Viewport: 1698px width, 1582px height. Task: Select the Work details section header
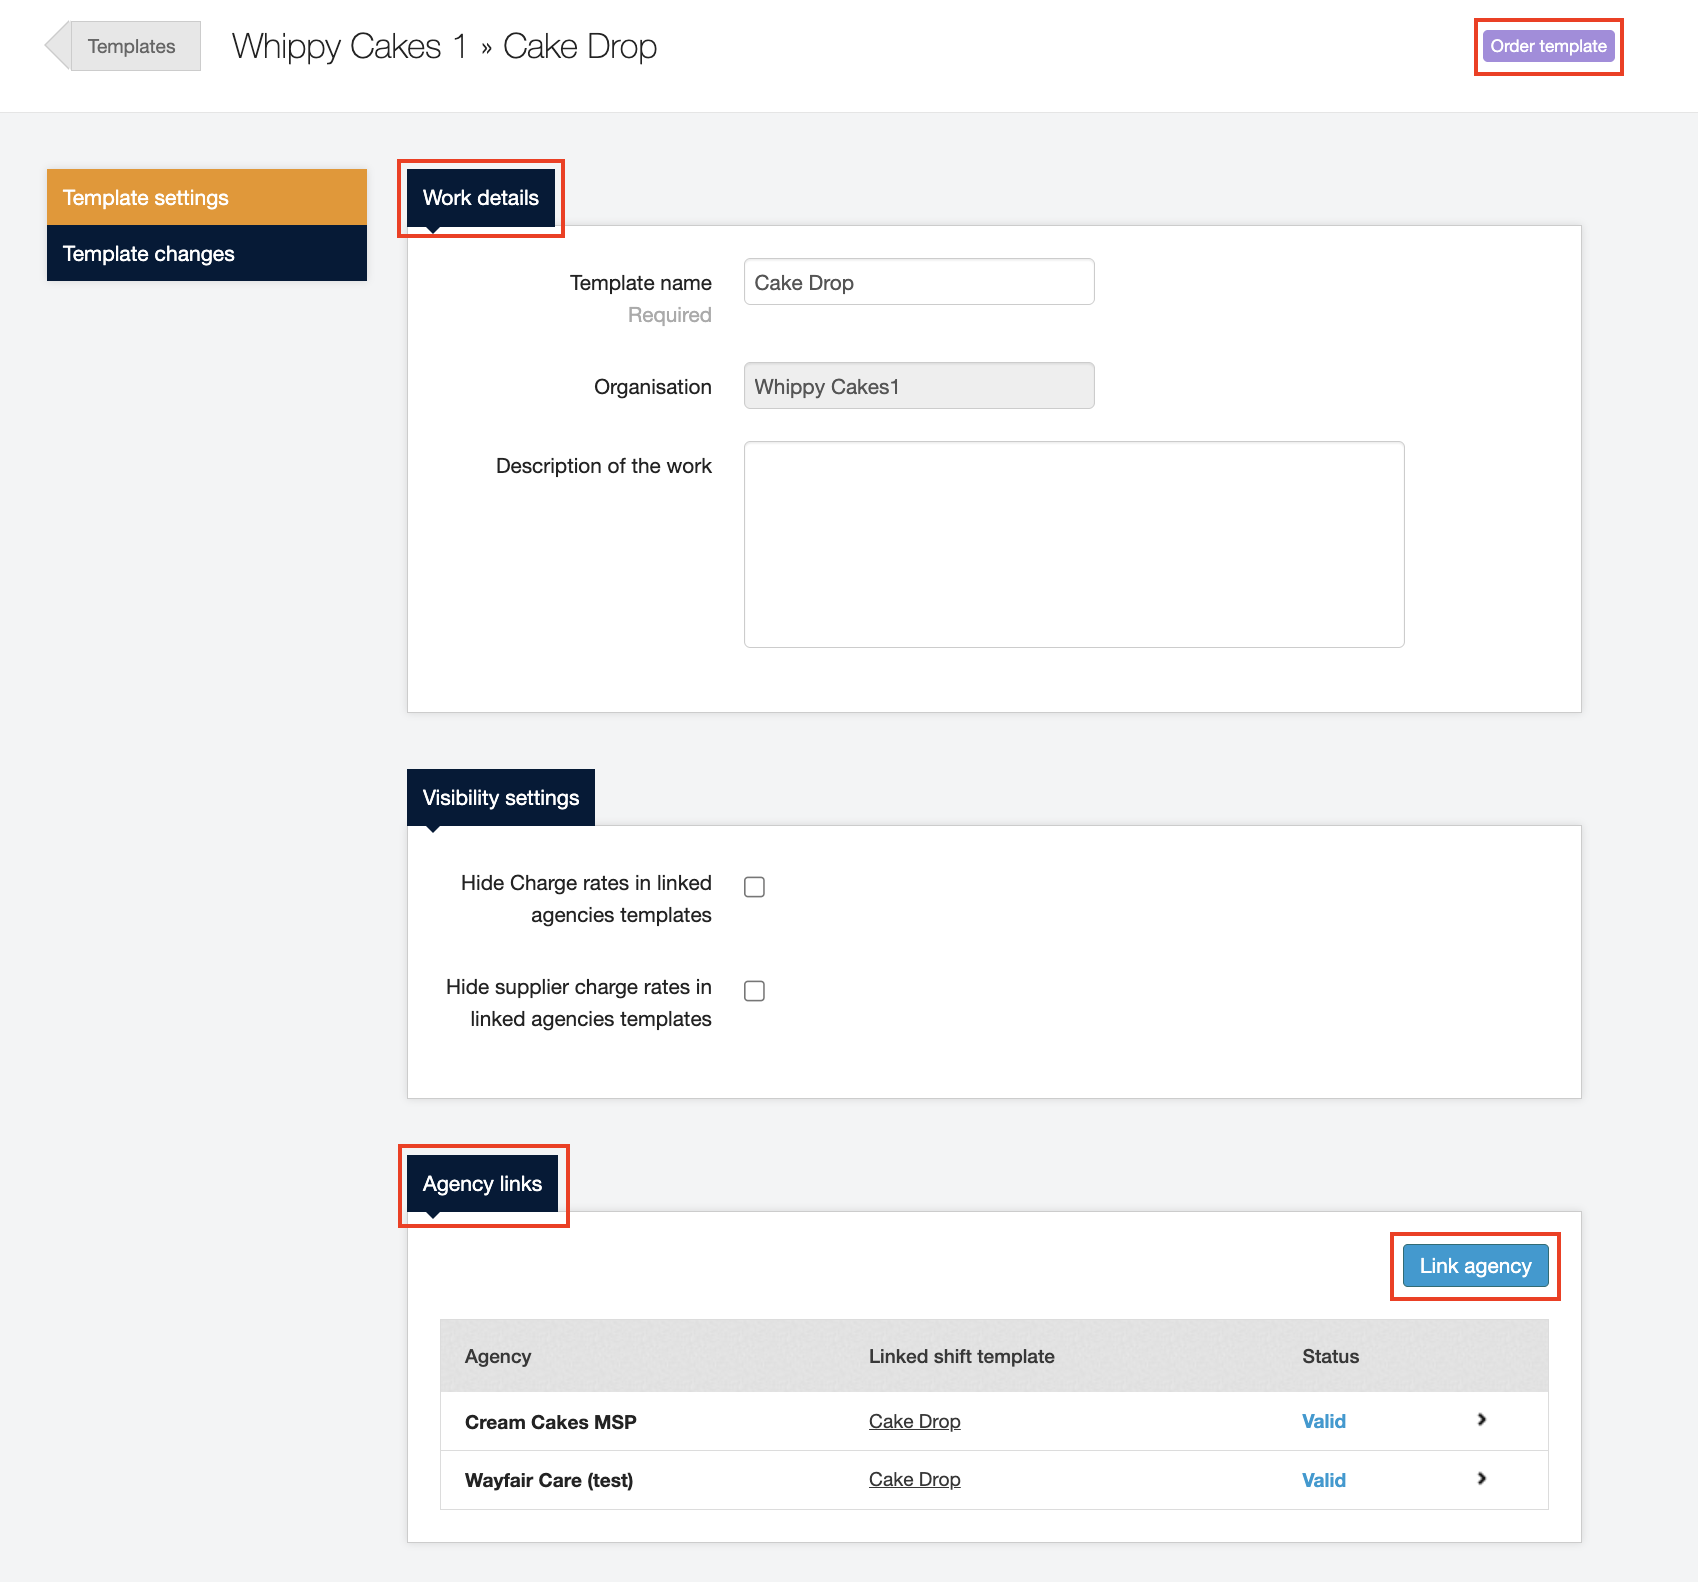tap(480, 197)
